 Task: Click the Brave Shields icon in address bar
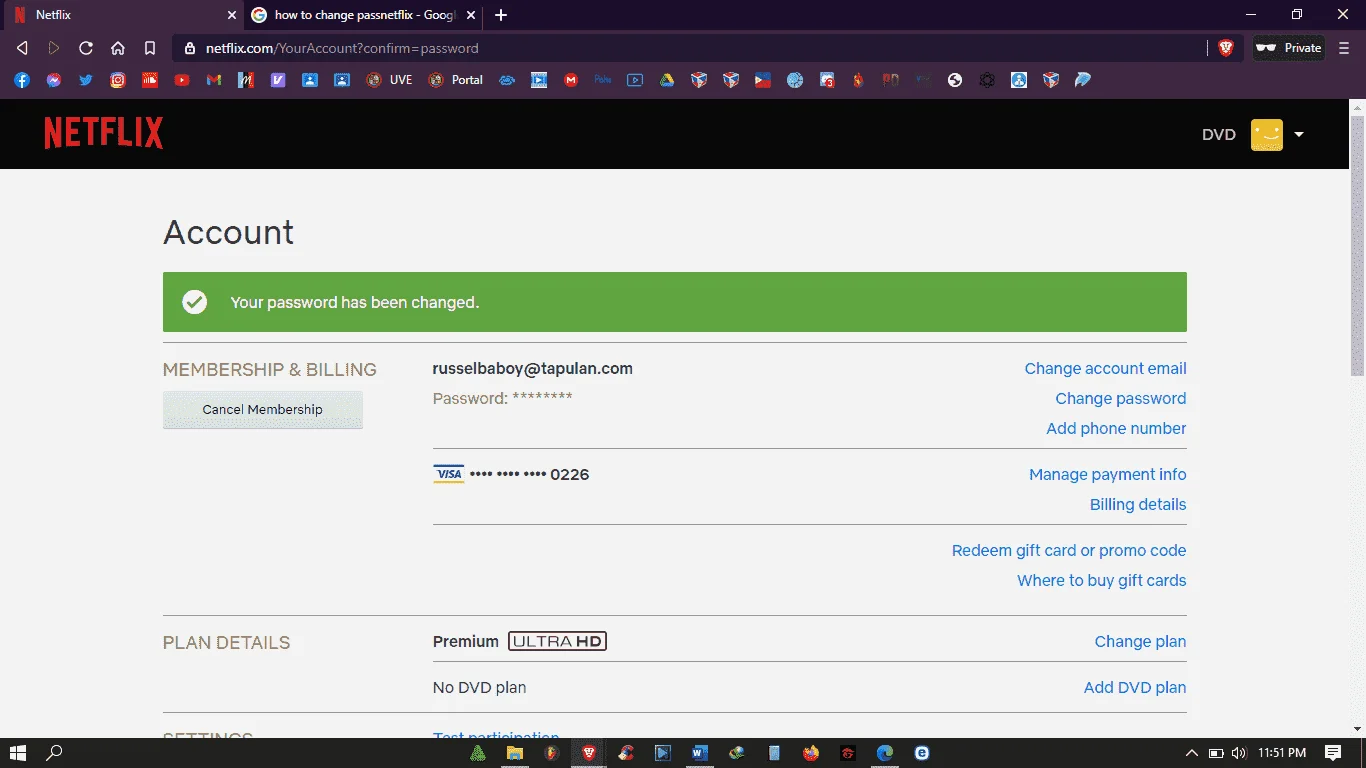1226,48
